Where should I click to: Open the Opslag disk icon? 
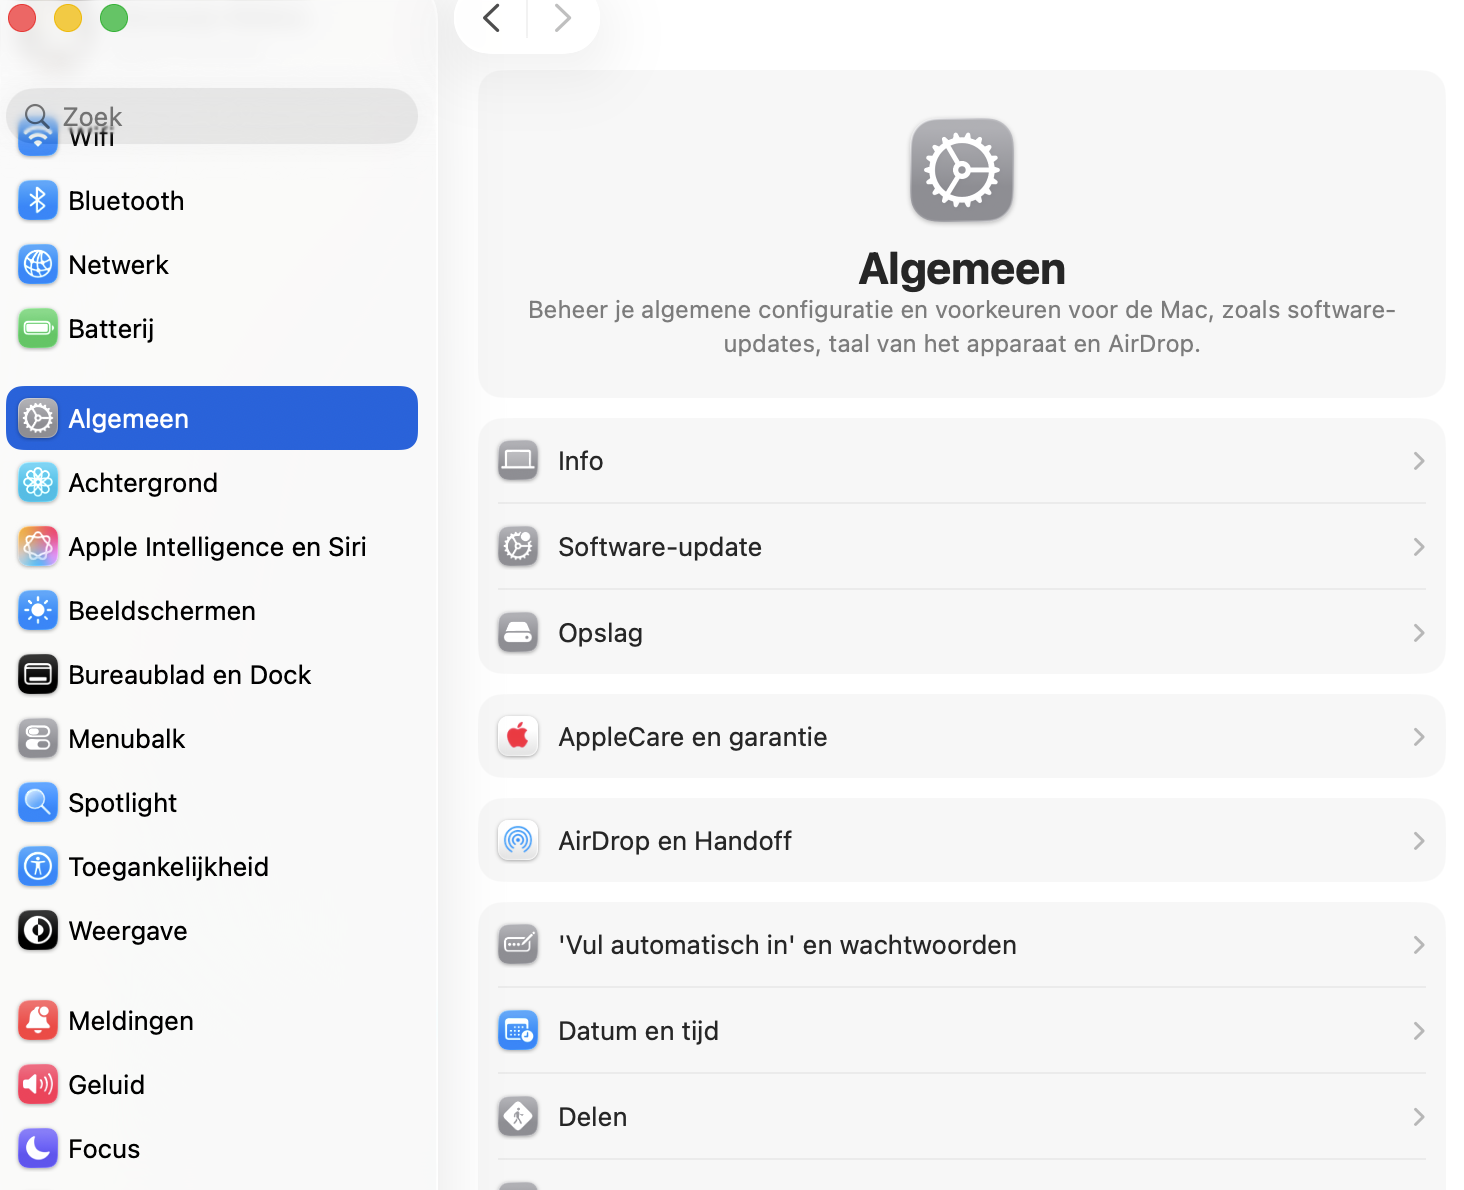point(518,632)
